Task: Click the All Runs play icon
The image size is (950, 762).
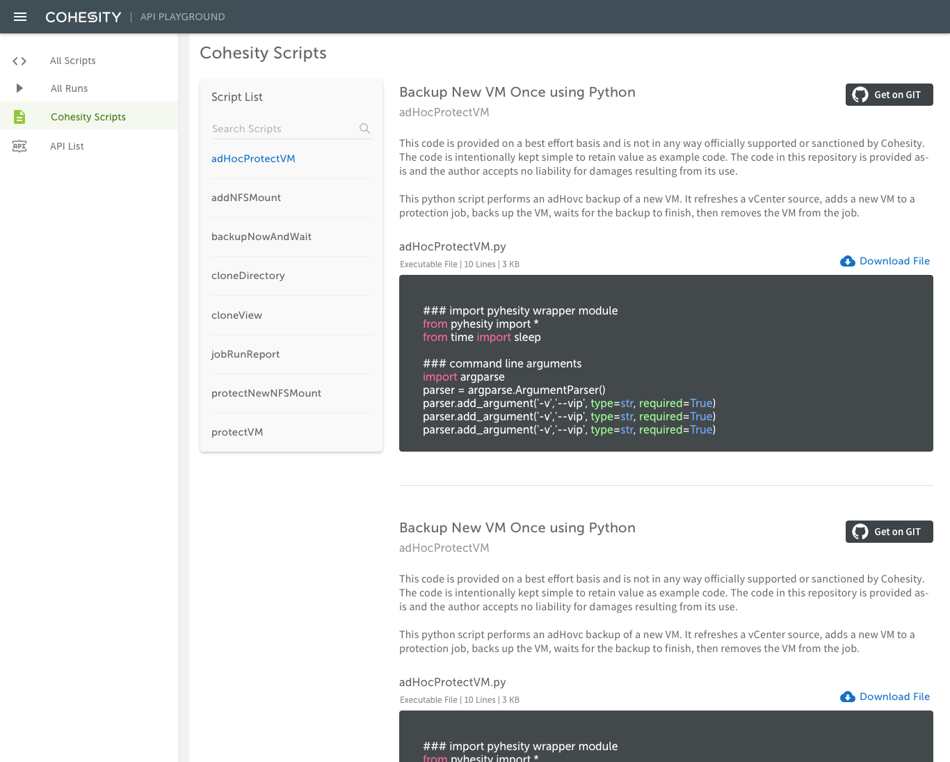Action: [18, 88]
